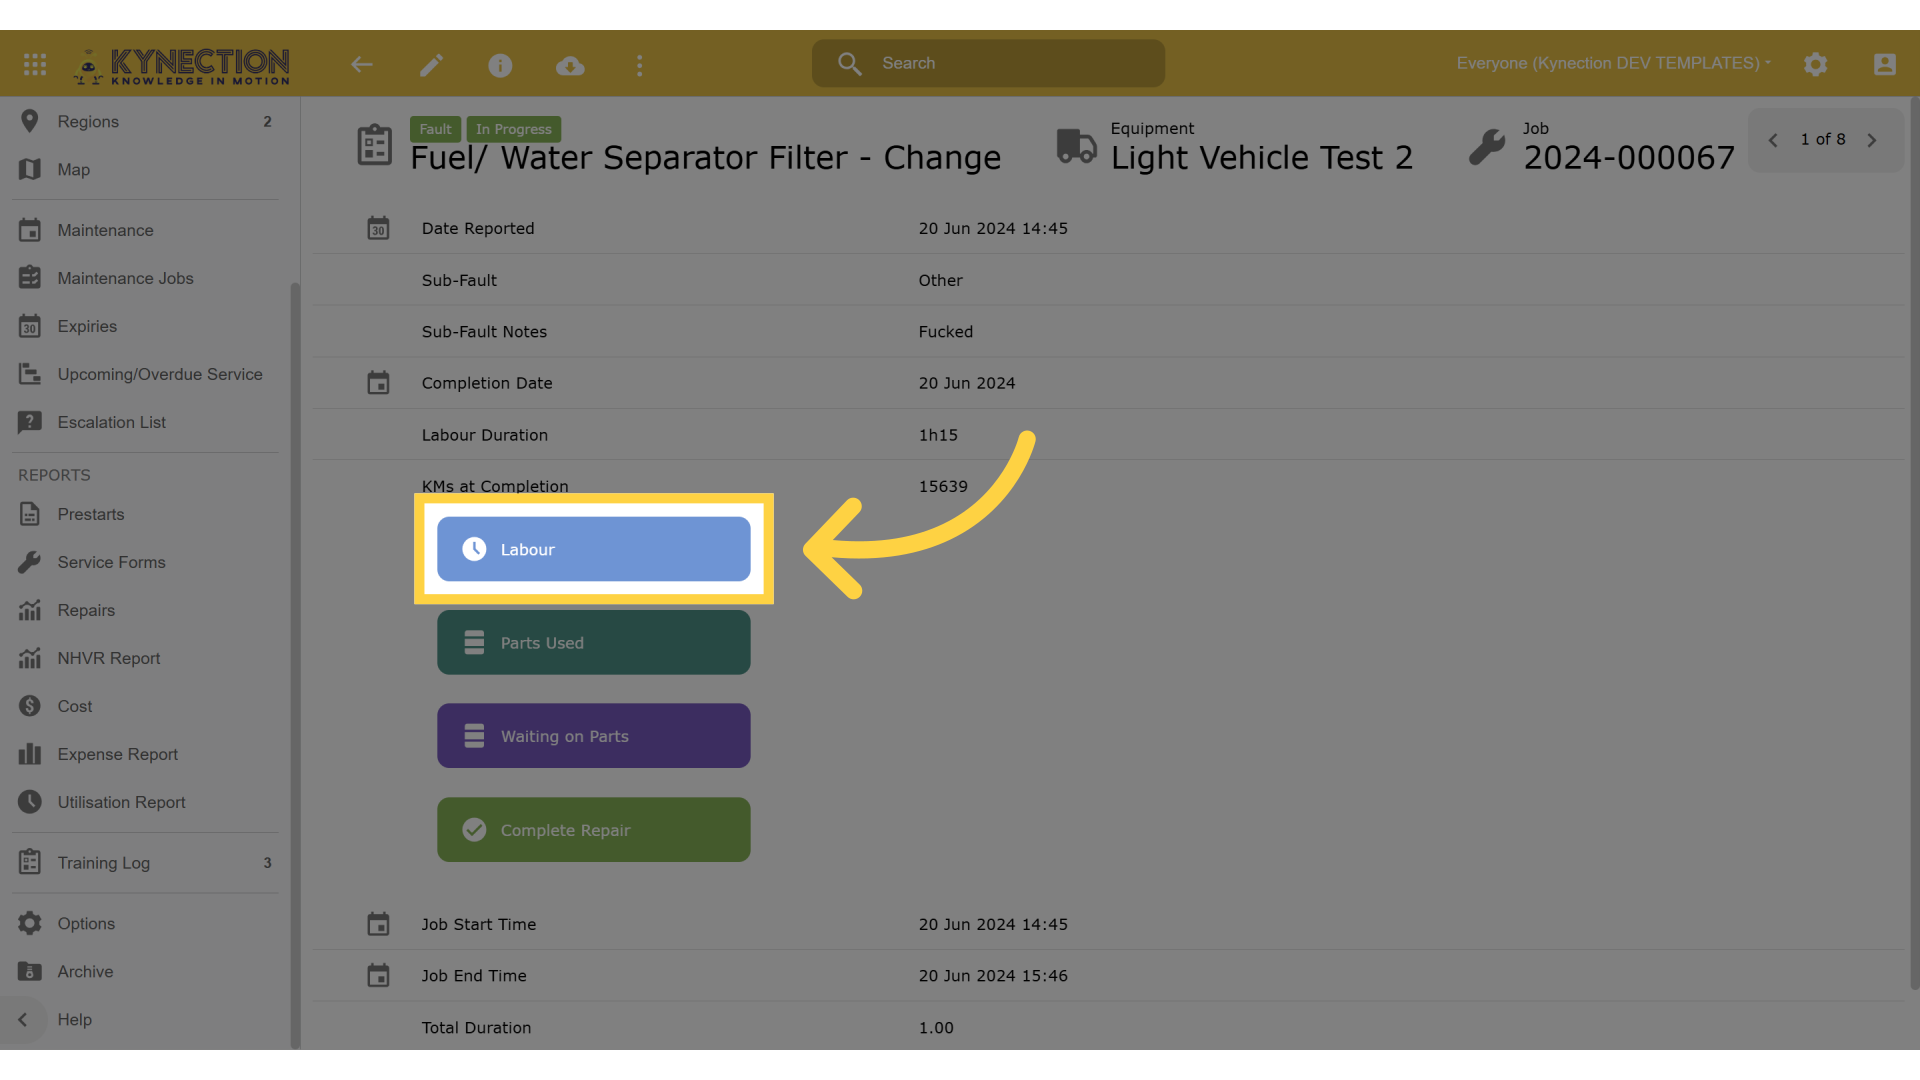Screen dimensions: 1920x1080
Task: Click into the Search field
Action: coord(988,63)
